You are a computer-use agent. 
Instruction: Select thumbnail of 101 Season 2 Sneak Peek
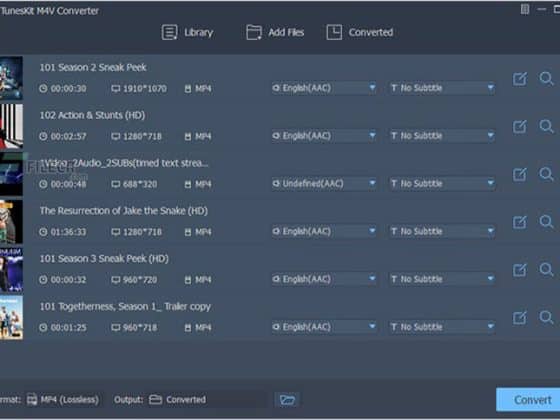(11, 78)
